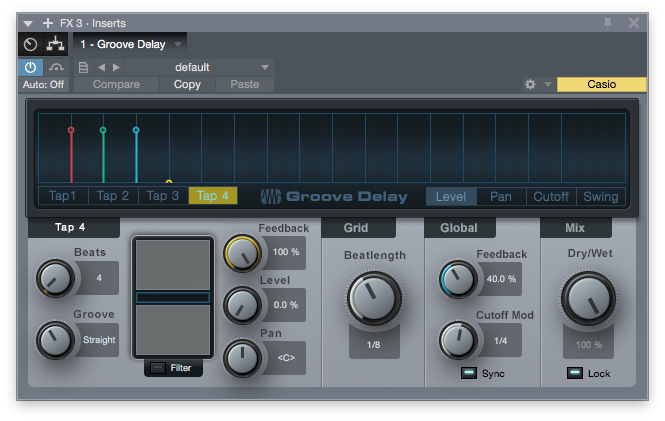This screenshot has height=421, width=665.
Task: Click the sidechain routing icon
Action: click(55, 44)
